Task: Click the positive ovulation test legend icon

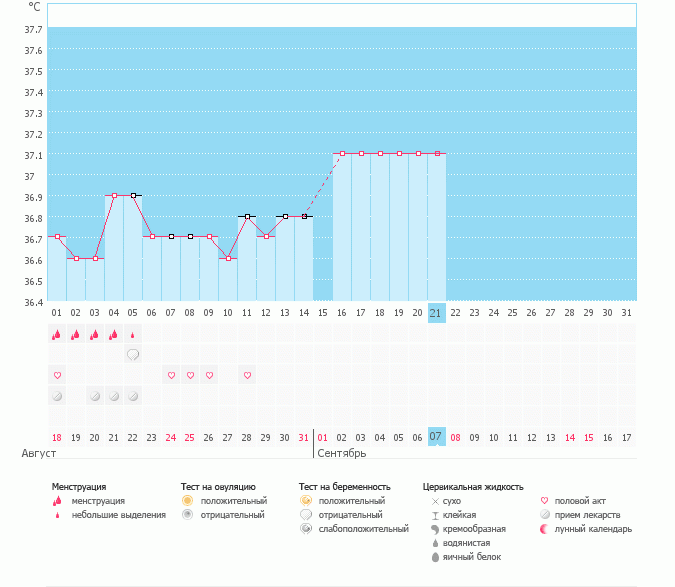Action: click(187, 500)
